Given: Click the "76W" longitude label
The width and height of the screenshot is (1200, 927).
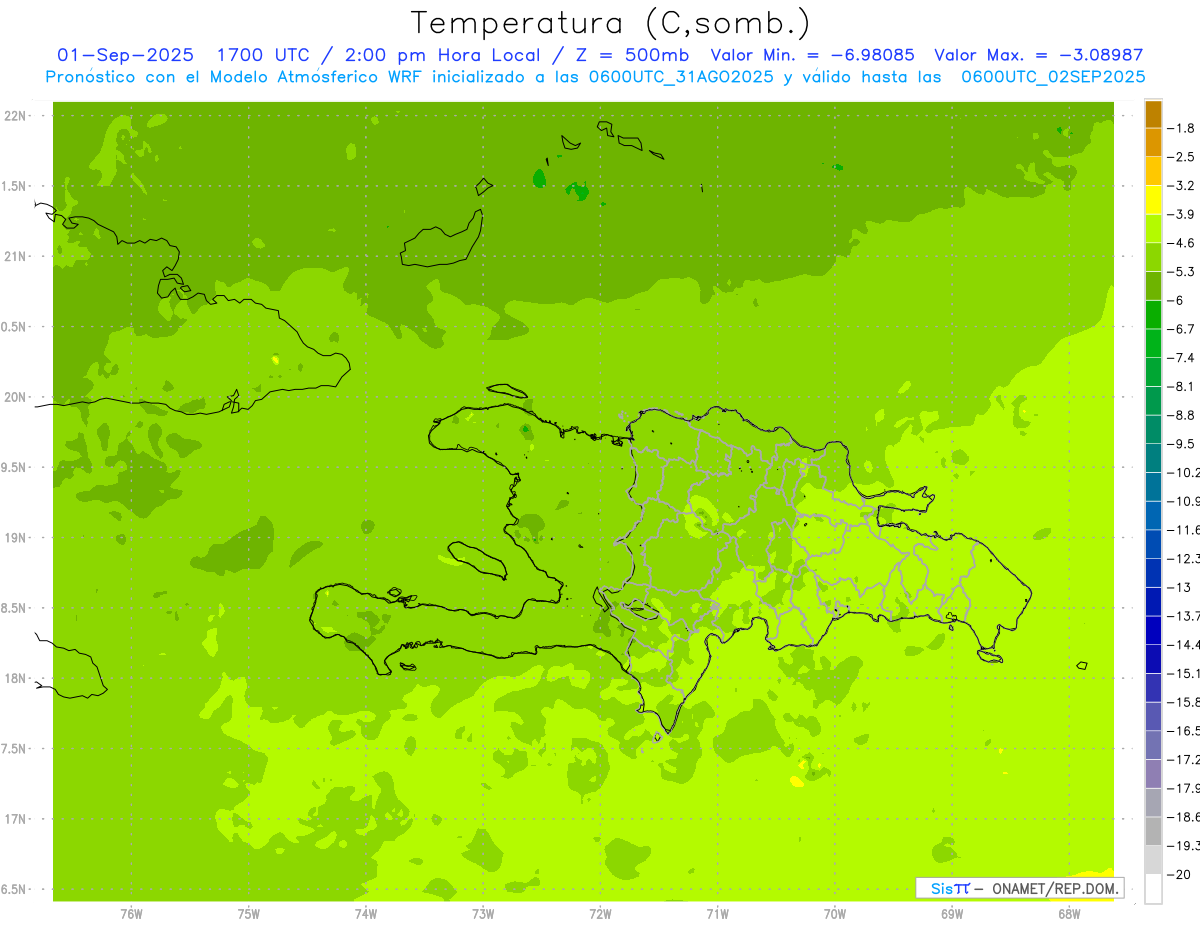Looking at the screenshot, I should [x=131, y=913].
